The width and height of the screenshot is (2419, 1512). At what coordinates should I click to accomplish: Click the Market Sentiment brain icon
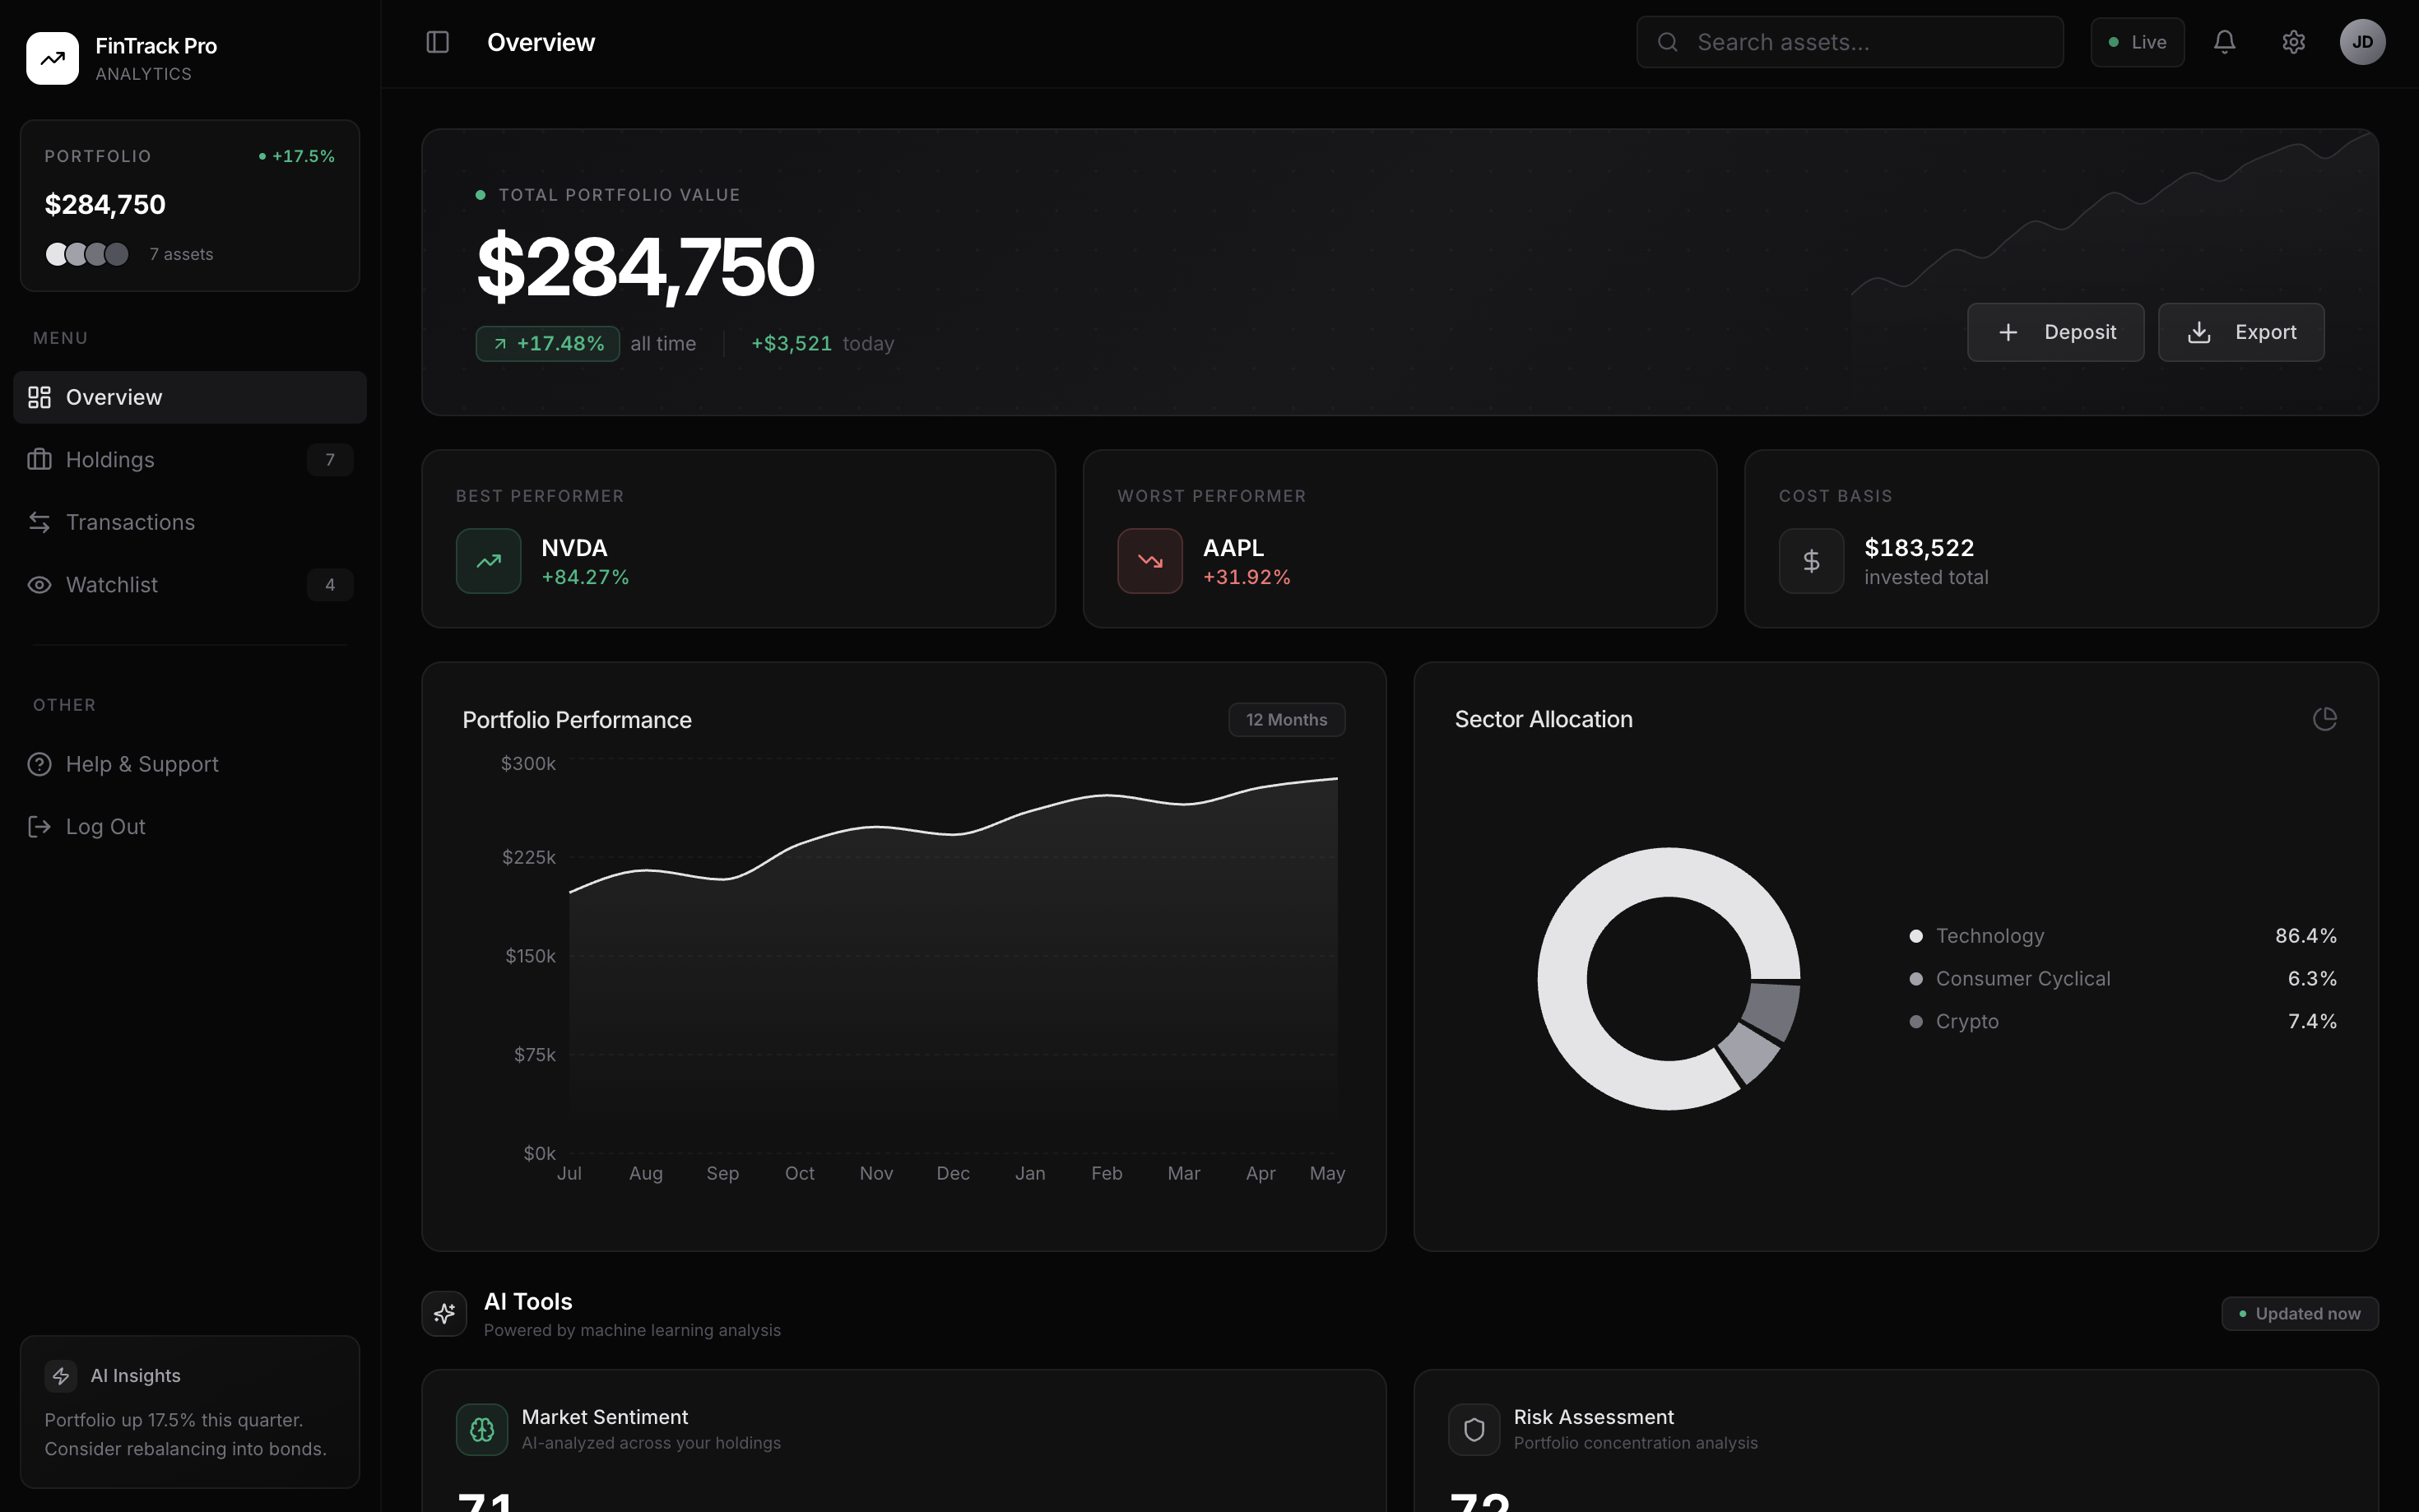(482, 1430)
